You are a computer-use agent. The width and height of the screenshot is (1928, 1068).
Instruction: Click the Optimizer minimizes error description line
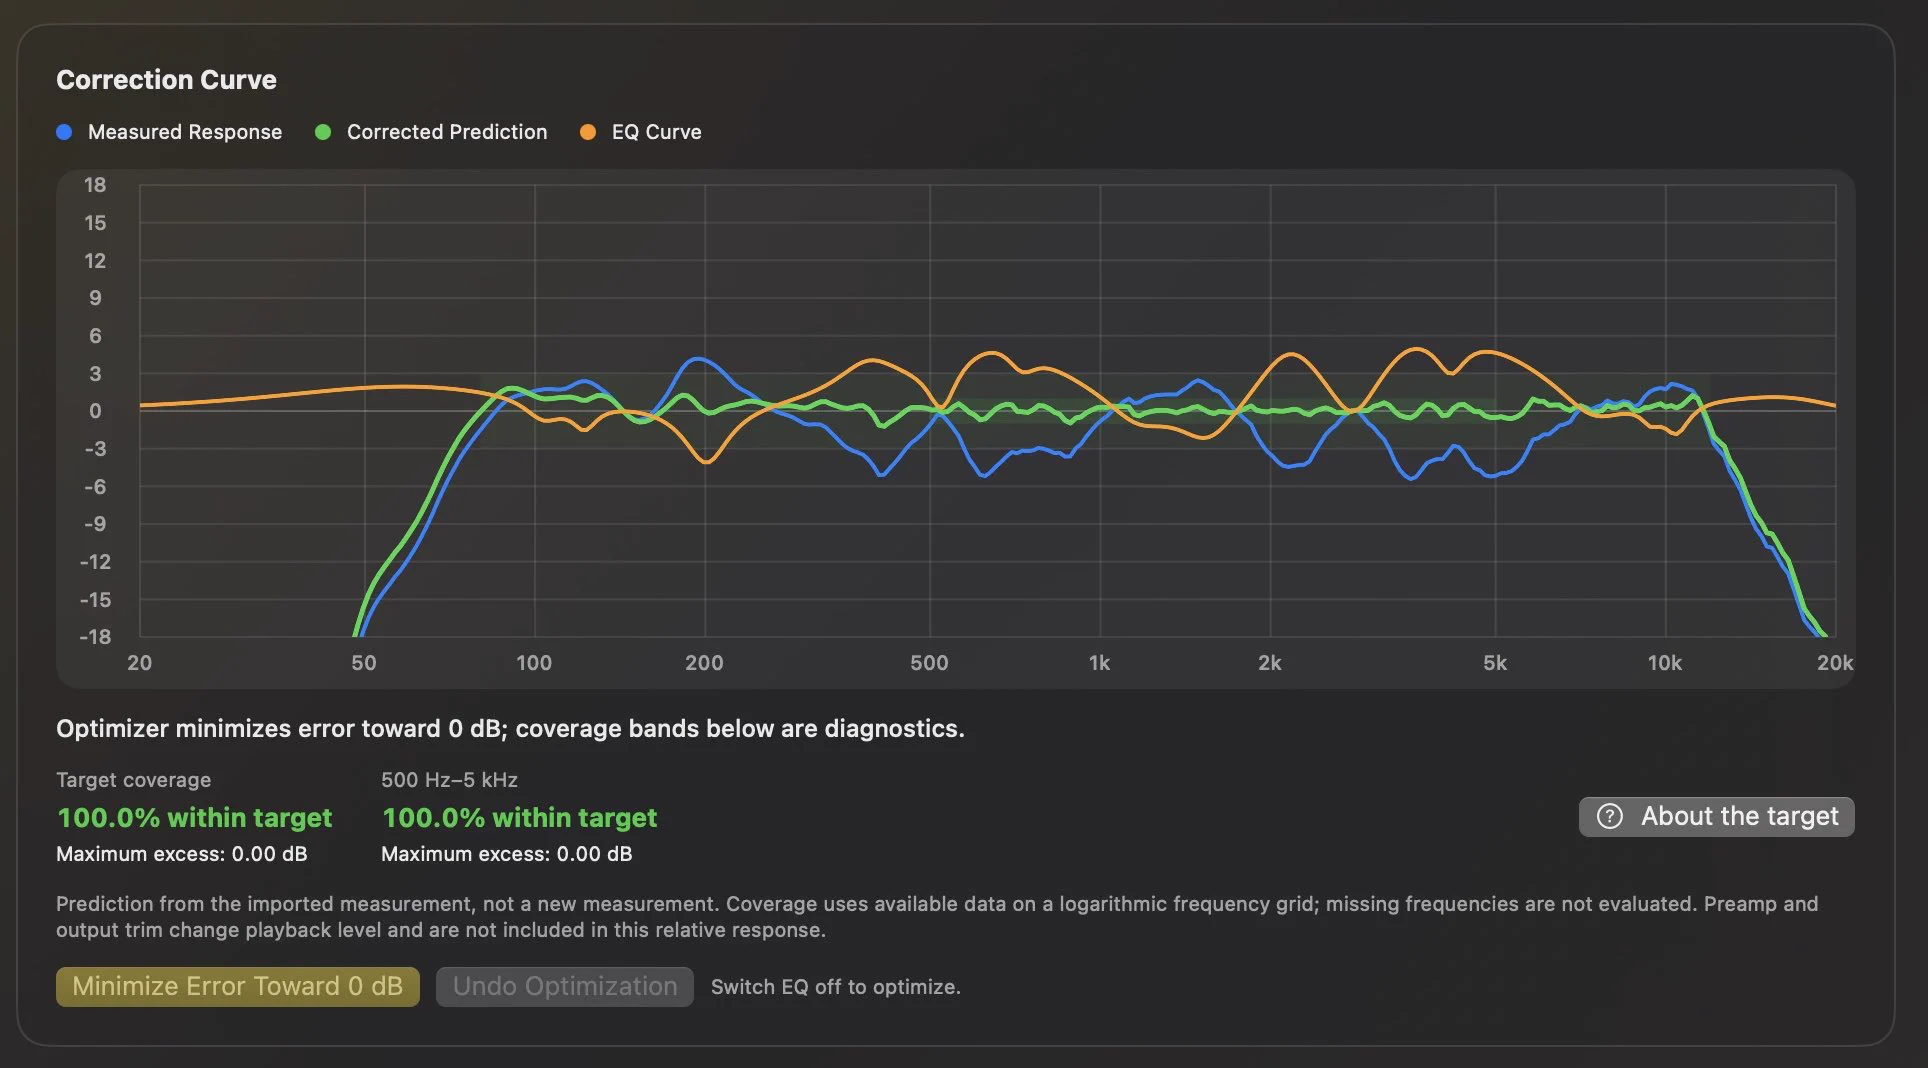(510, 729)
